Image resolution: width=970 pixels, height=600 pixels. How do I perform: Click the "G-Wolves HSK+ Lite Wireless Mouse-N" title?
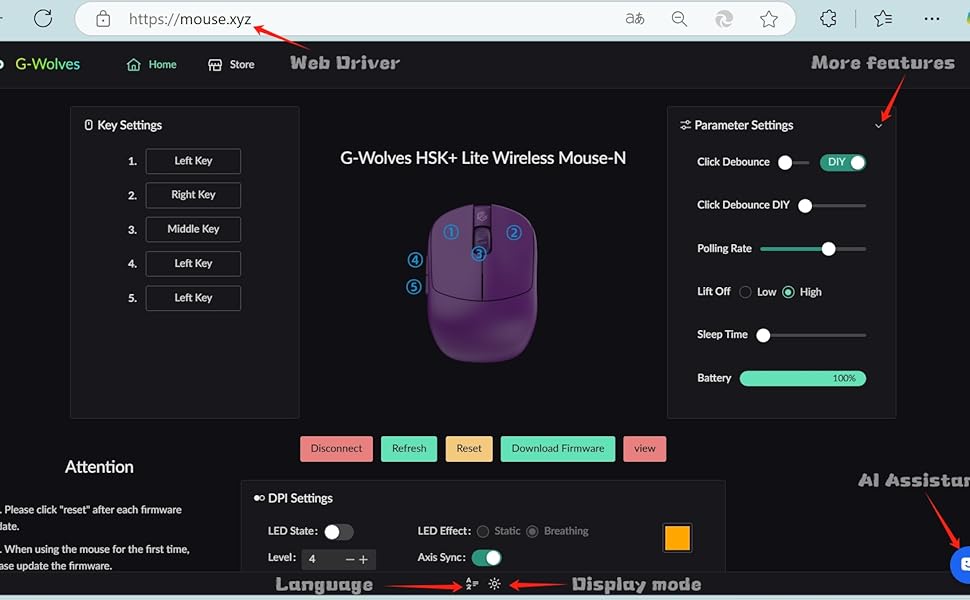click(483, 158)
